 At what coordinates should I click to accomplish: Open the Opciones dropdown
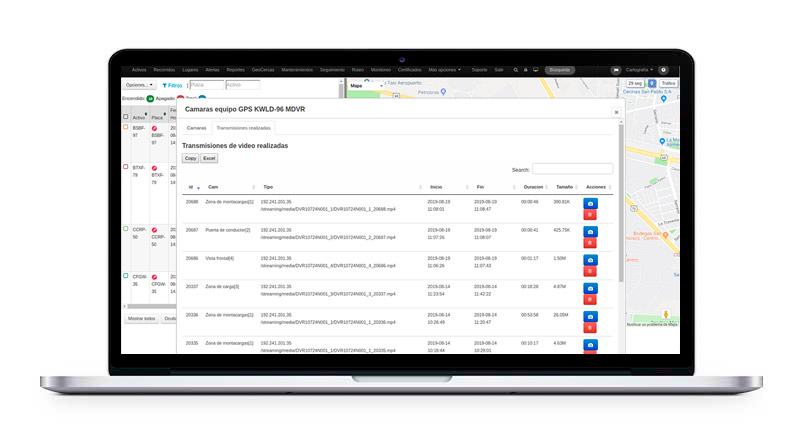[139, 85]
